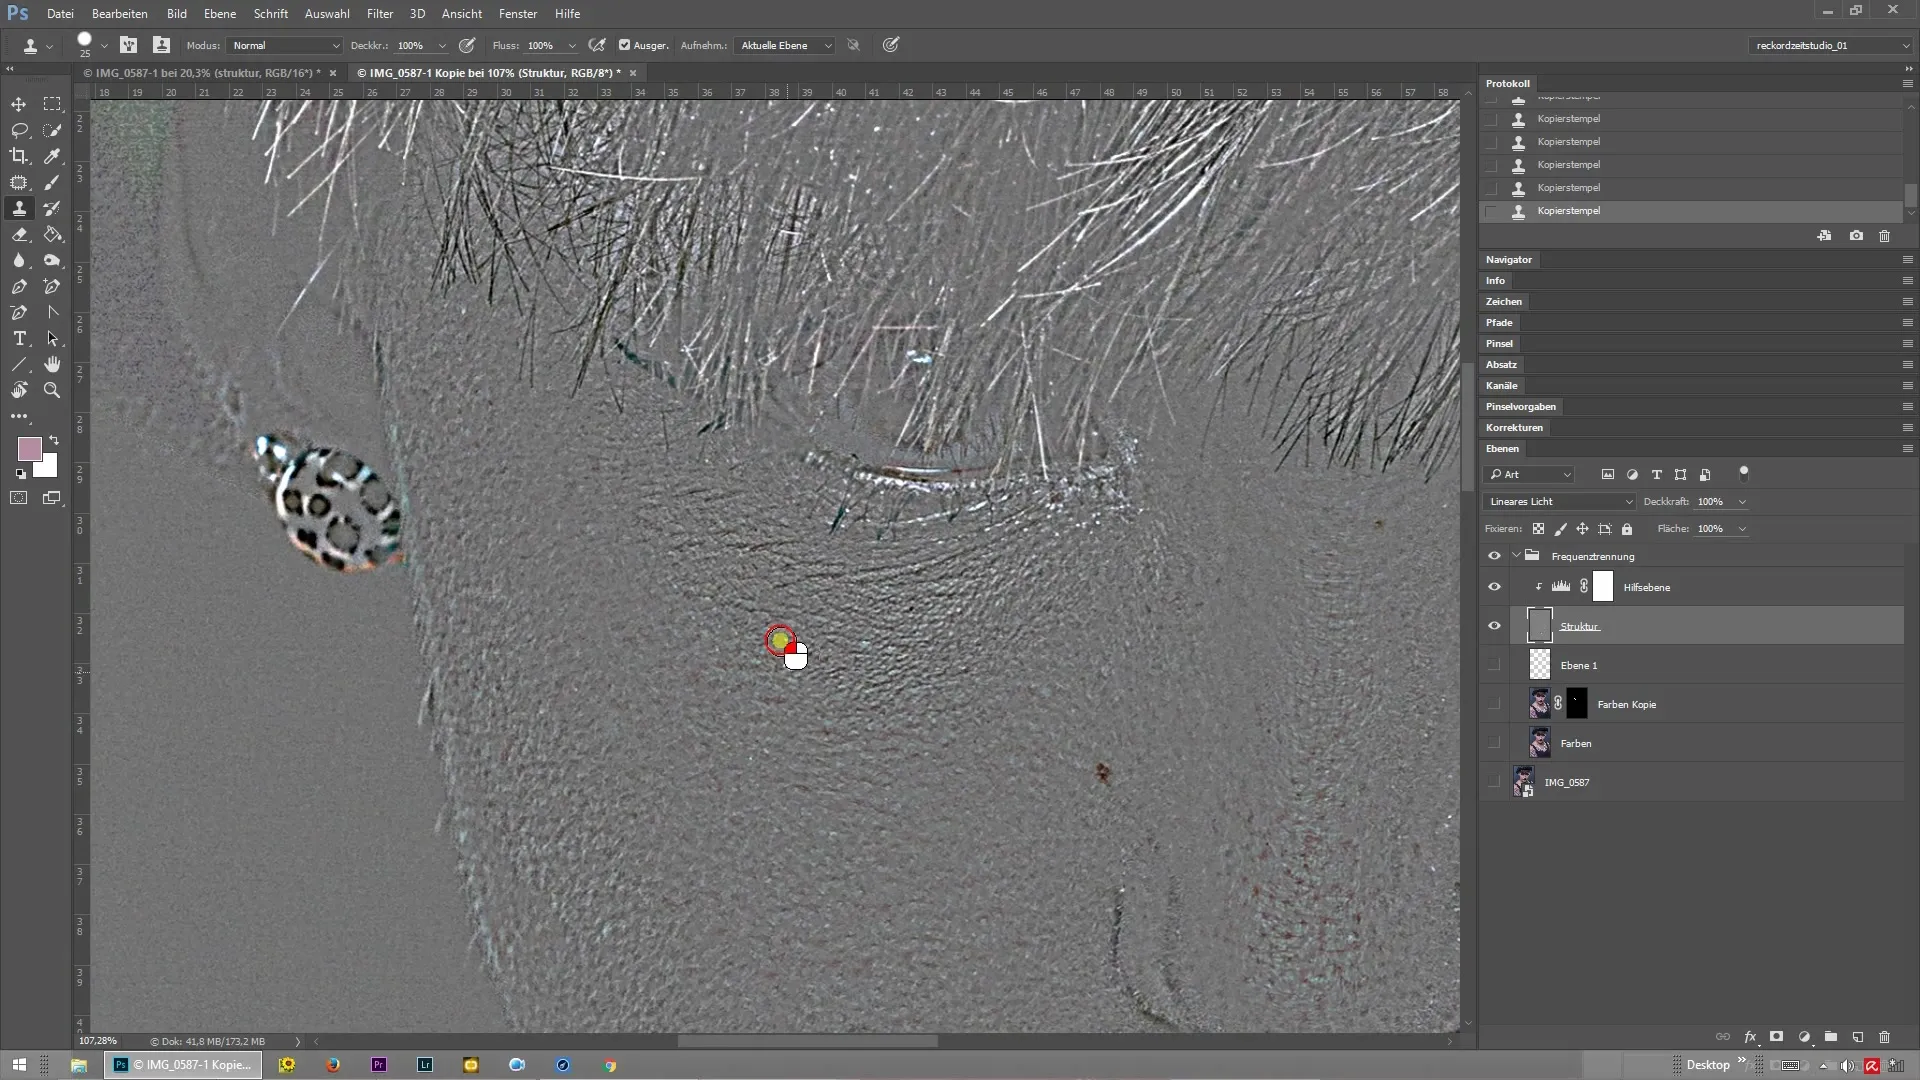
Task: Delete current history state trash icon
Action: [x=1884, y=236]
